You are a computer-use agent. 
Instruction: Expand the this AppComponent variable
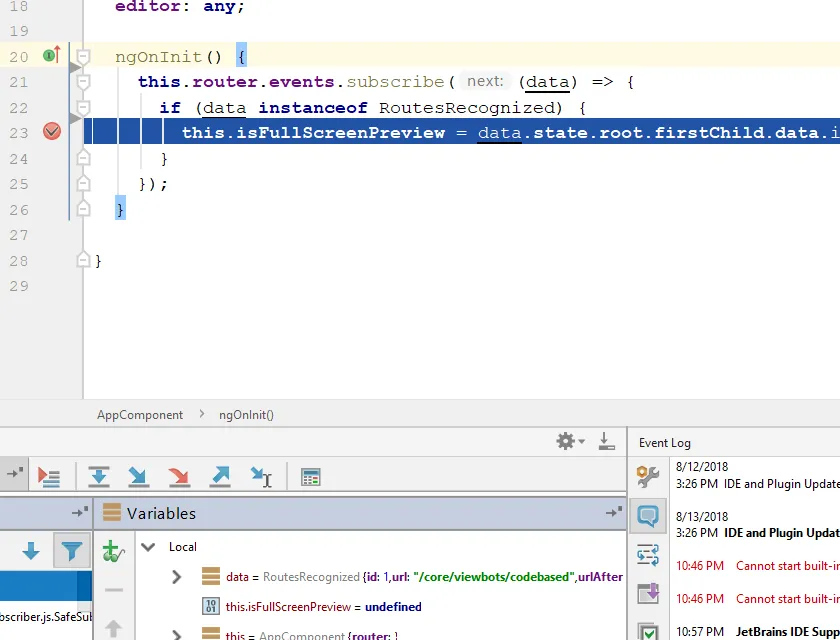tap(176, 635)
